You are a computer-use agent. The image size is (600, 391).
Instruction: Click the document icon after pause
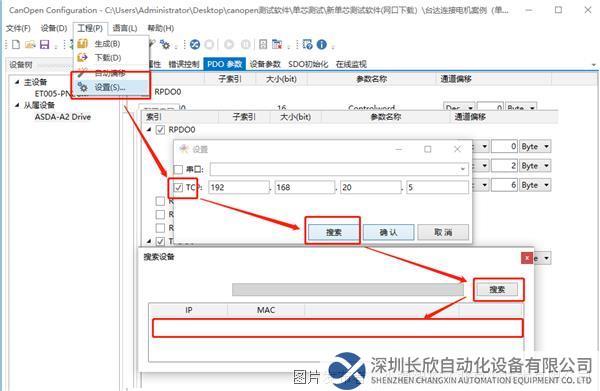tap(263, 44)
